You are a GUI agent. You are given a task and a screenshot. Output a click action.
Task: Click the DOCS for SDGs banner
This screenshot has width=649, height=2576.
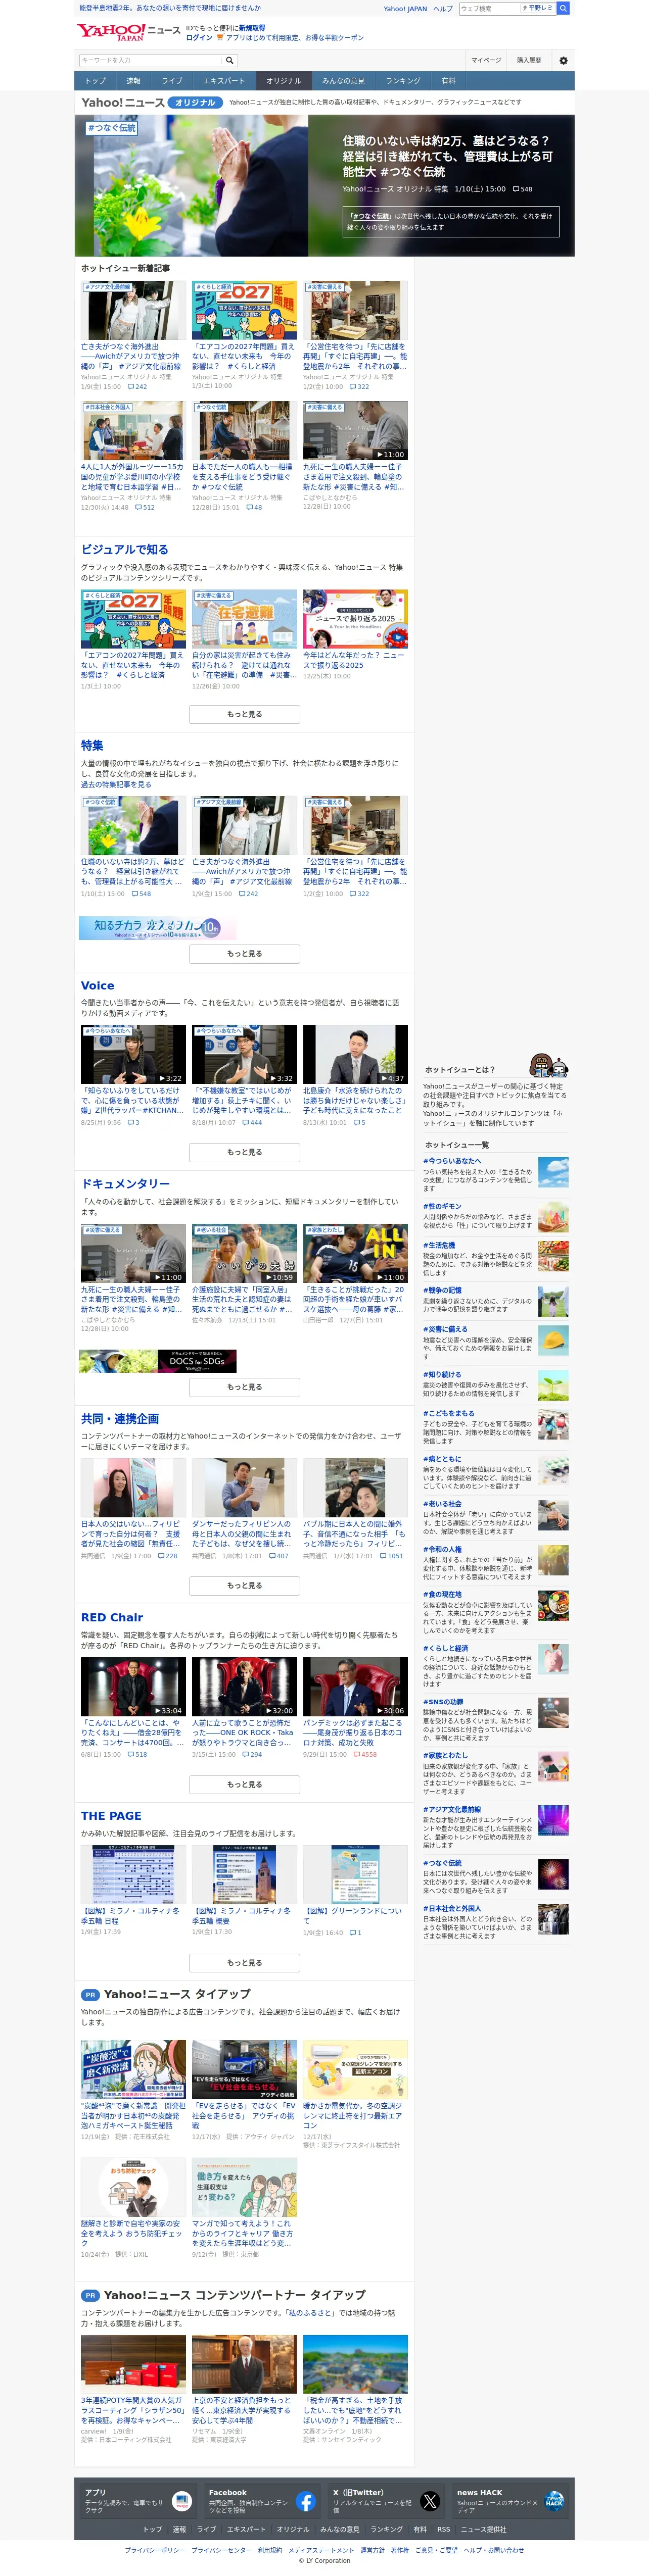point(158,1361)
